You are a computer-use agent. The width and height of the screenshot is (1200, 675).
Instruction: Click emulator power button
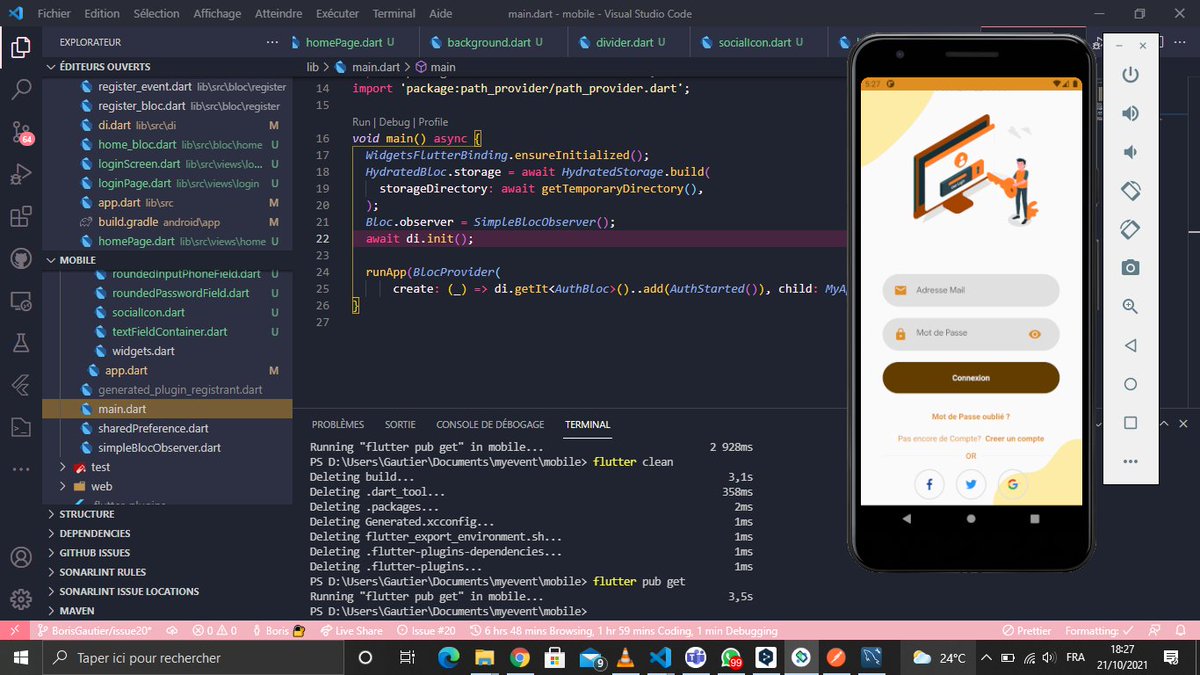pyautogui.click(x=1130, y=75)
